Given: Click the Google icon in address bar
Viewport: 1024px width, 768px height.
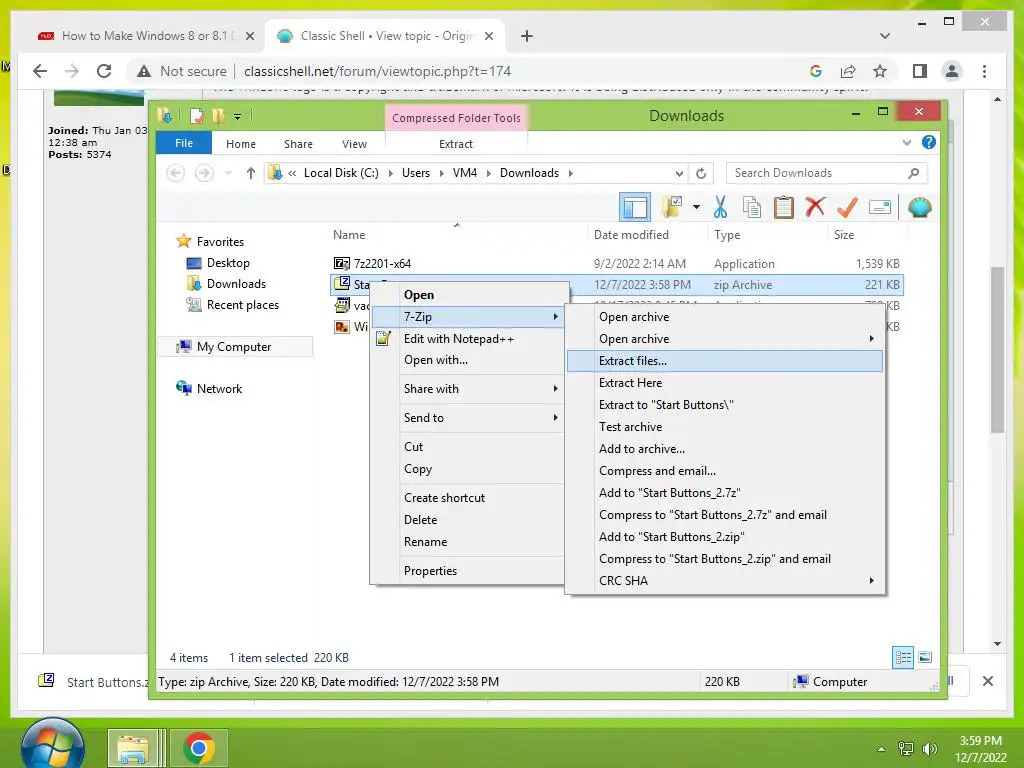Looking at the screenshot, I should click(816, 71).
